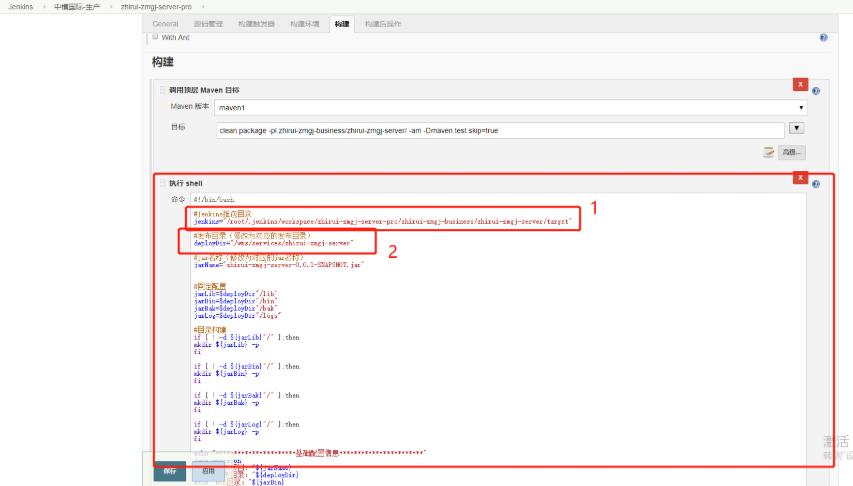Viewport: 853px width, 486px height.
Task: Click the mkdir ${jarLib} -p line
Action: point(226,344)
